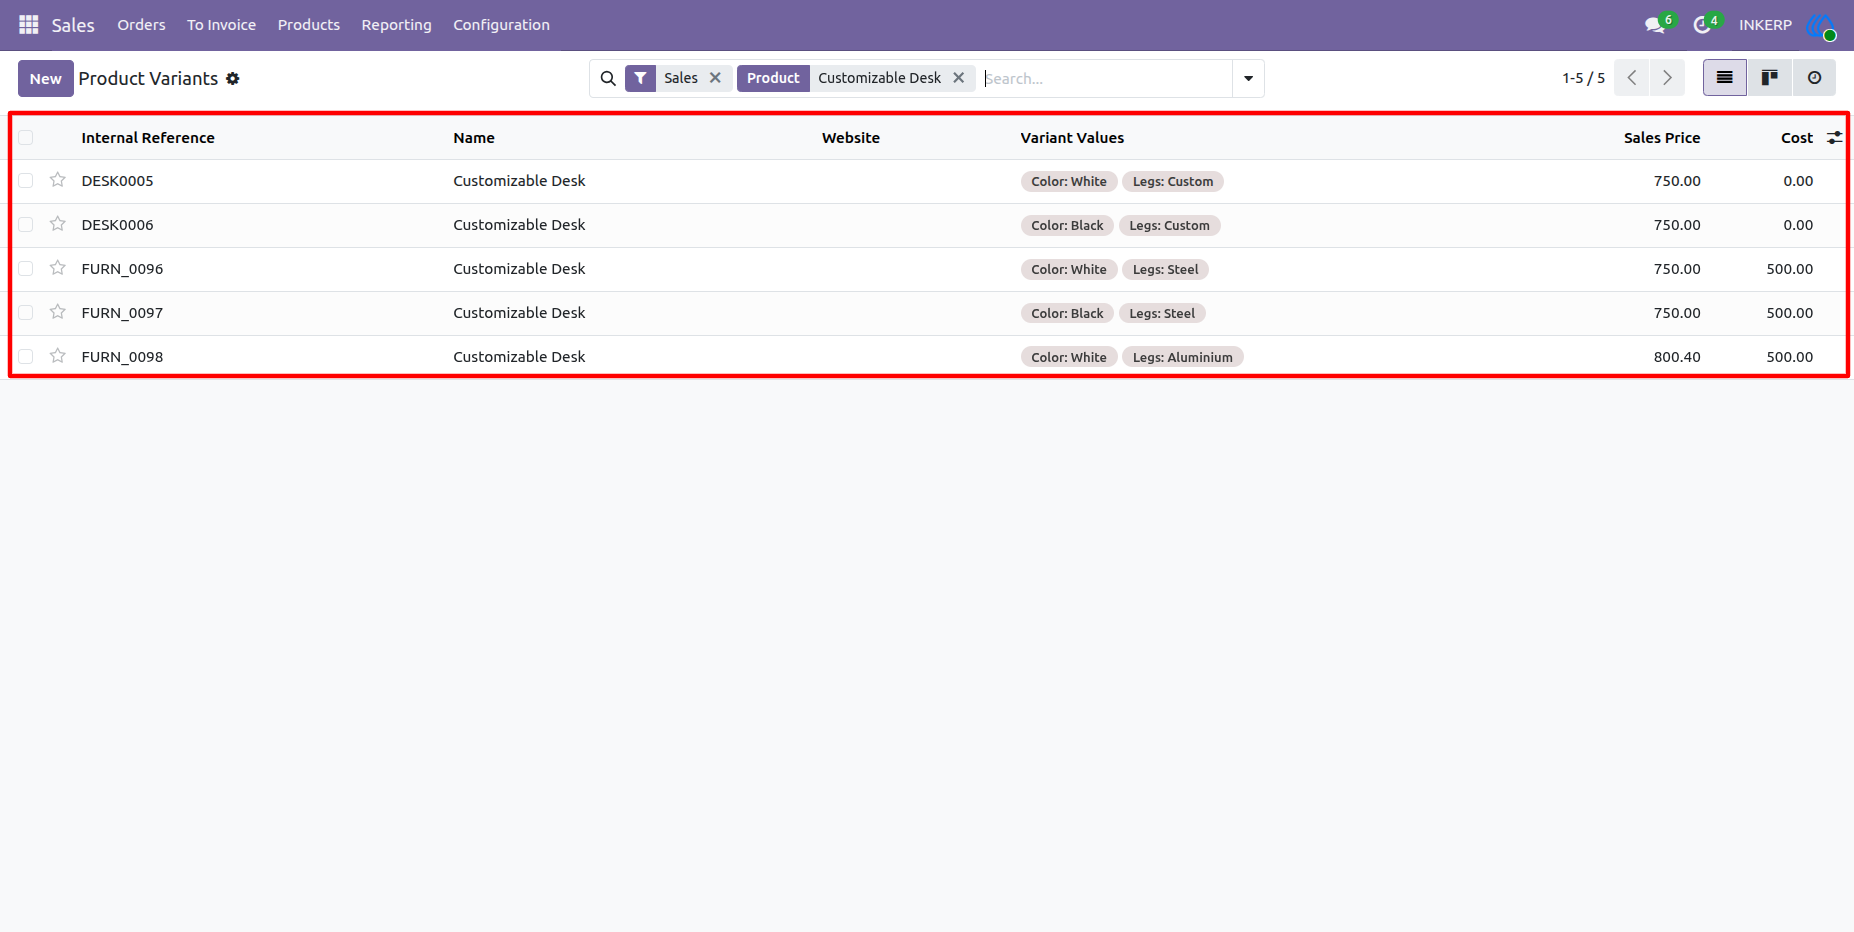This screenshot has height=932, width=1854.
Task: Remove the Sales filter facet
Action: 715,78
